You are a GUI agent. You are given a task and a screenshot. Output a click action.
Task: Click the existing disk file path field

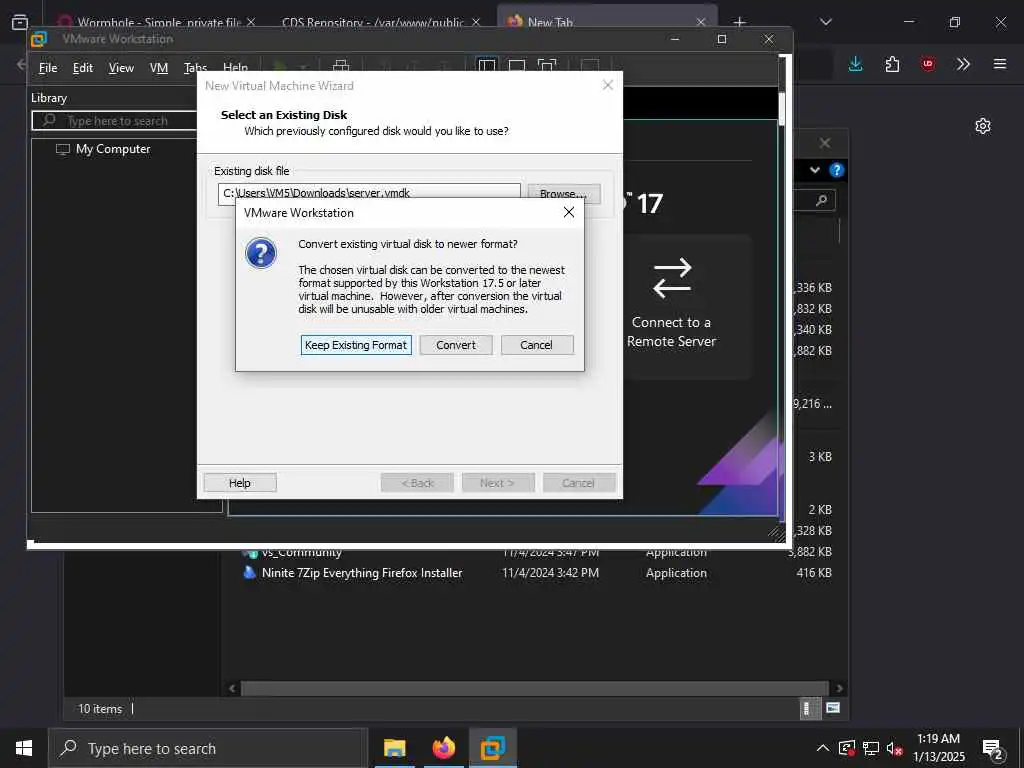coord(369,193)
